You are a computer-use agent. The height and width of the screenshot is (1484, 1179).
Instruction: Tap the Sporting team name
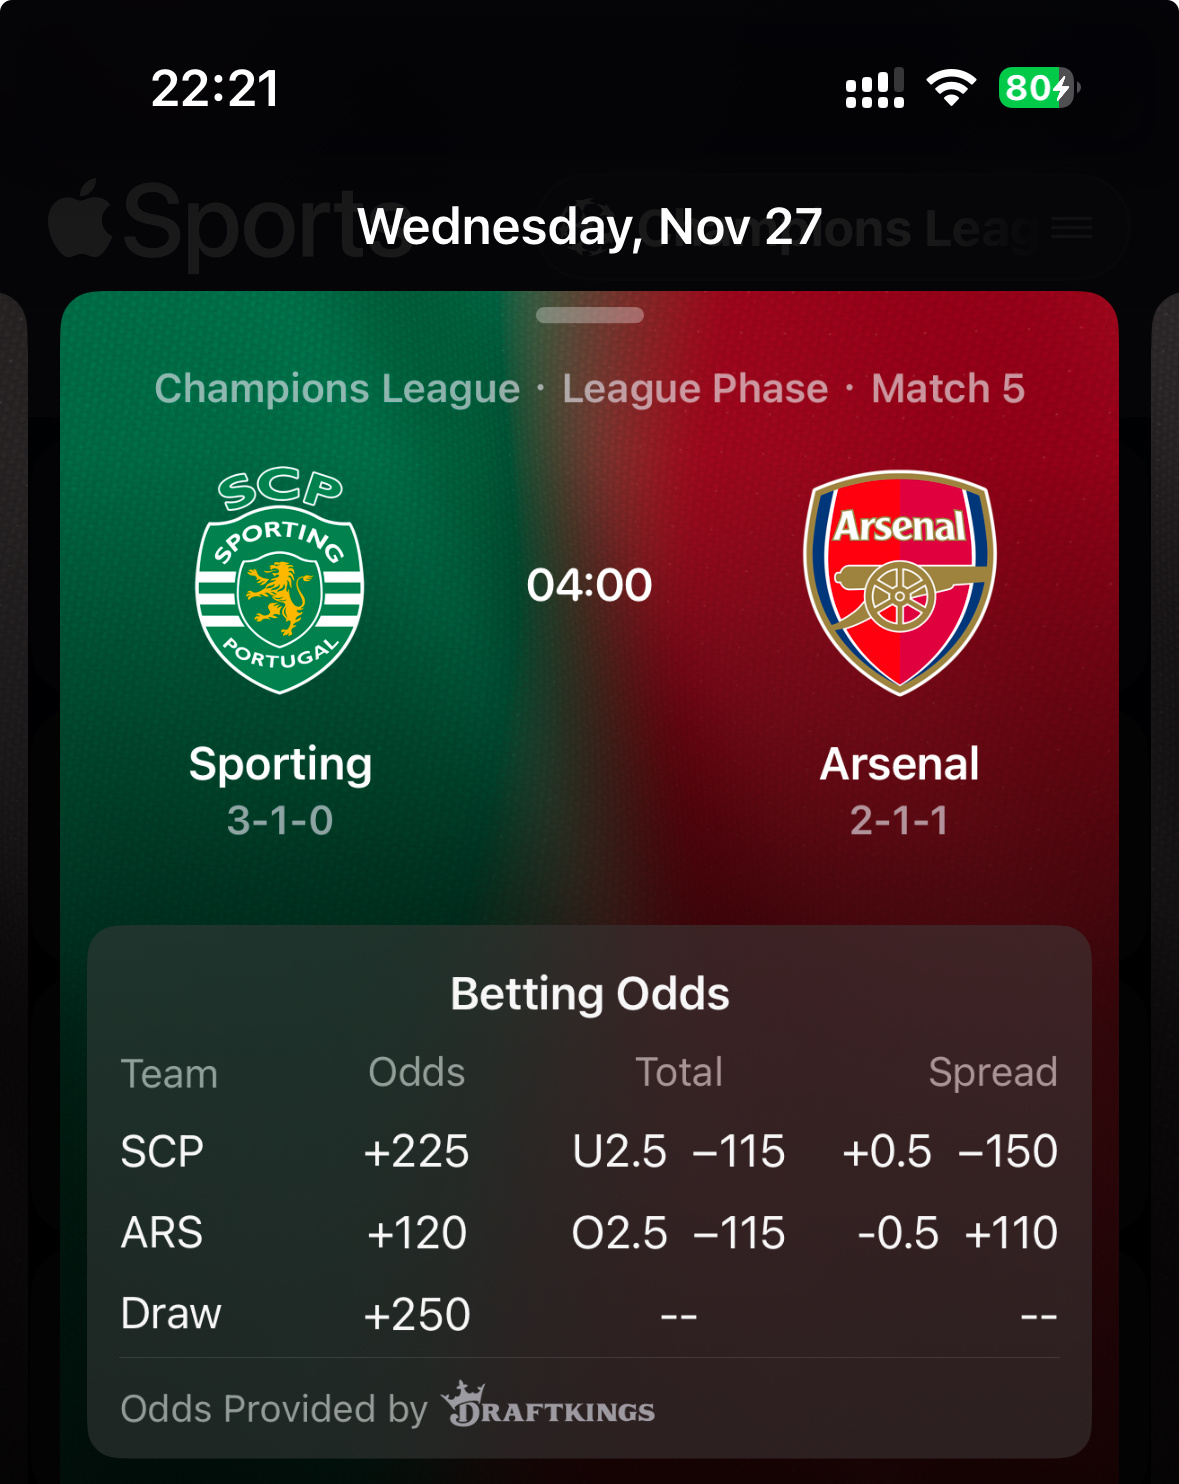[281, 764]
